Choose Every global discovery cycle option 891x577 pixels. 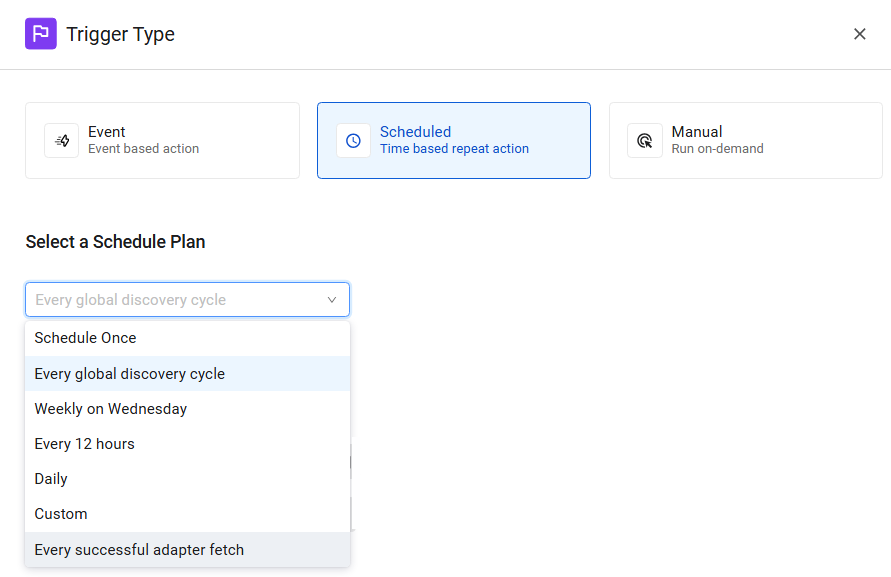130,374
